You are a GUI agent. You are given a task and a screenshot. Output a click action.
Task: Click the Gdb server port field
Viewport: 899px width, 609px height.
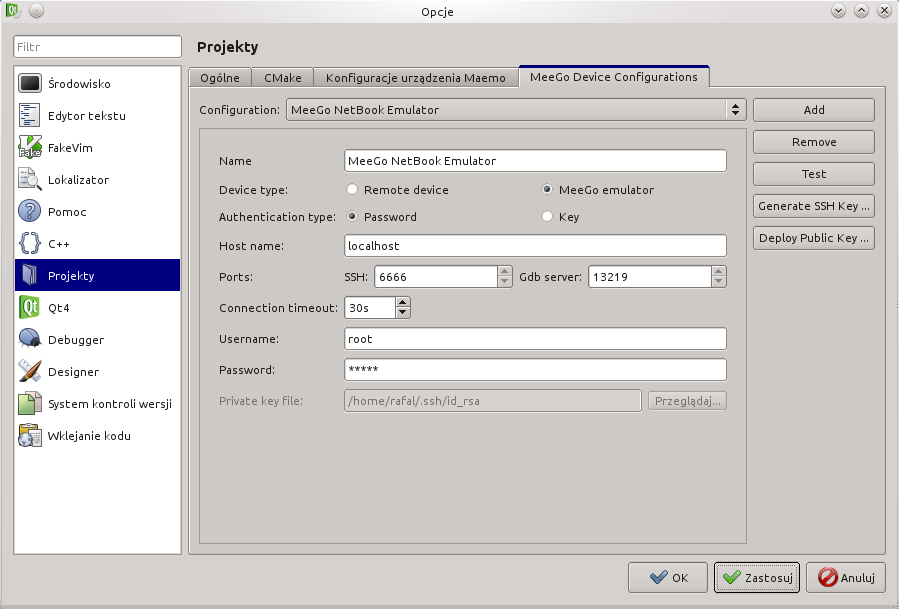tap(650, 277)
